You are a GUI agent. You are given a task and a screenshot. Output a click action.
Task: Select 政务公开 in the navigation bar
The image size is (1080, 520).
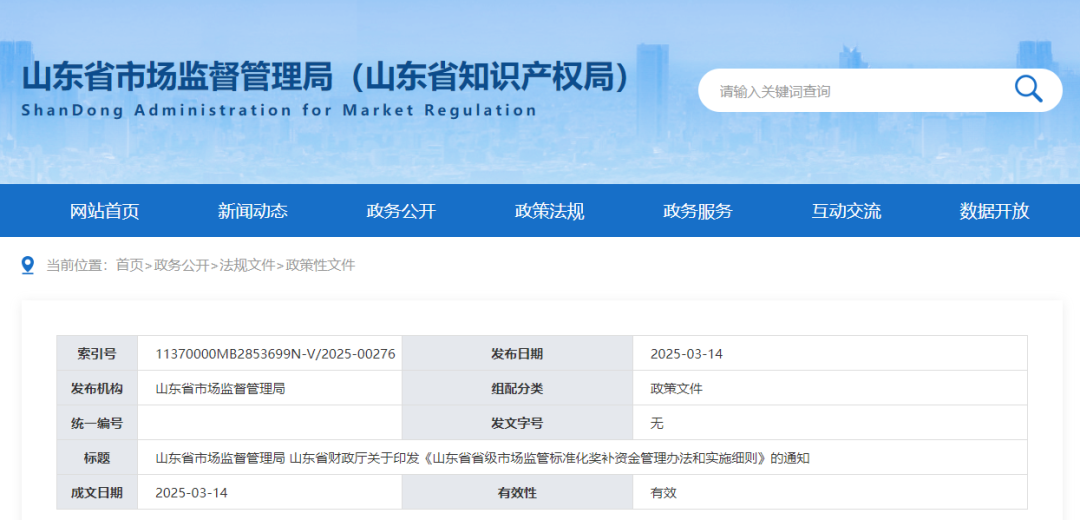[x=401, y=211]
